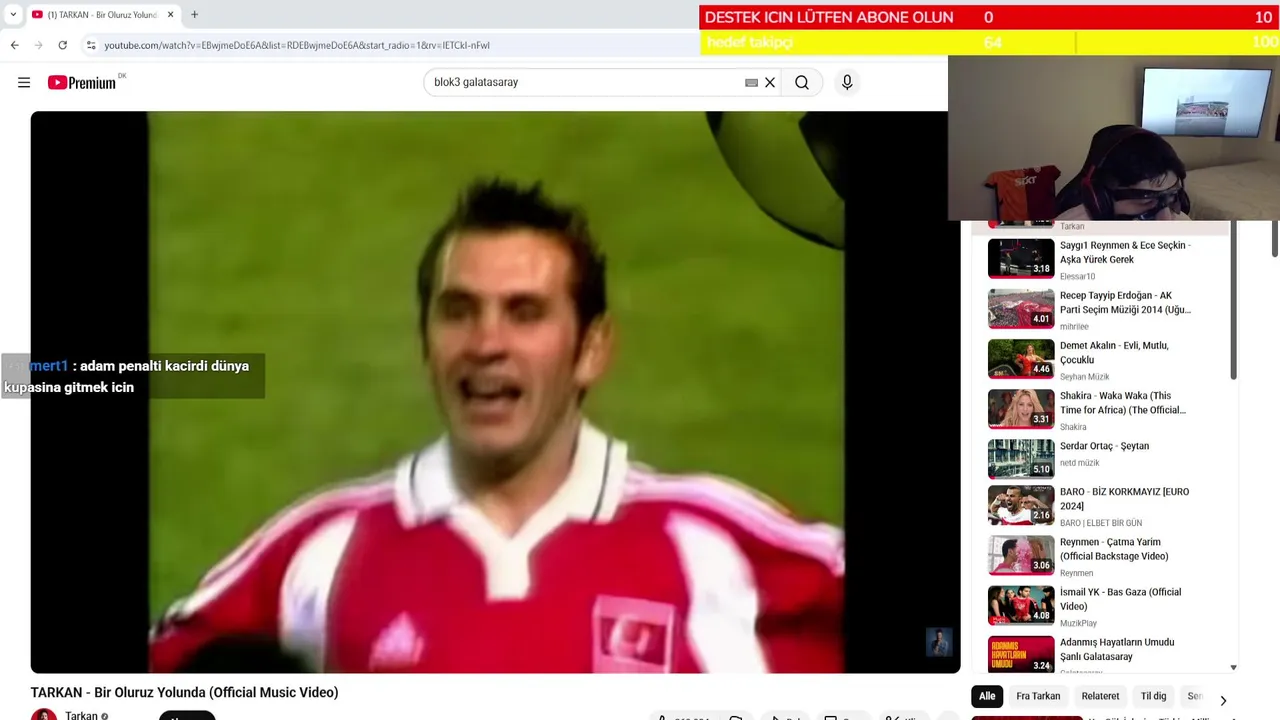Select the TARKAN - Bir Oluruz Yolunda tab
The height and width of the screenshot is (720, 1280).
tap(102, 15)
